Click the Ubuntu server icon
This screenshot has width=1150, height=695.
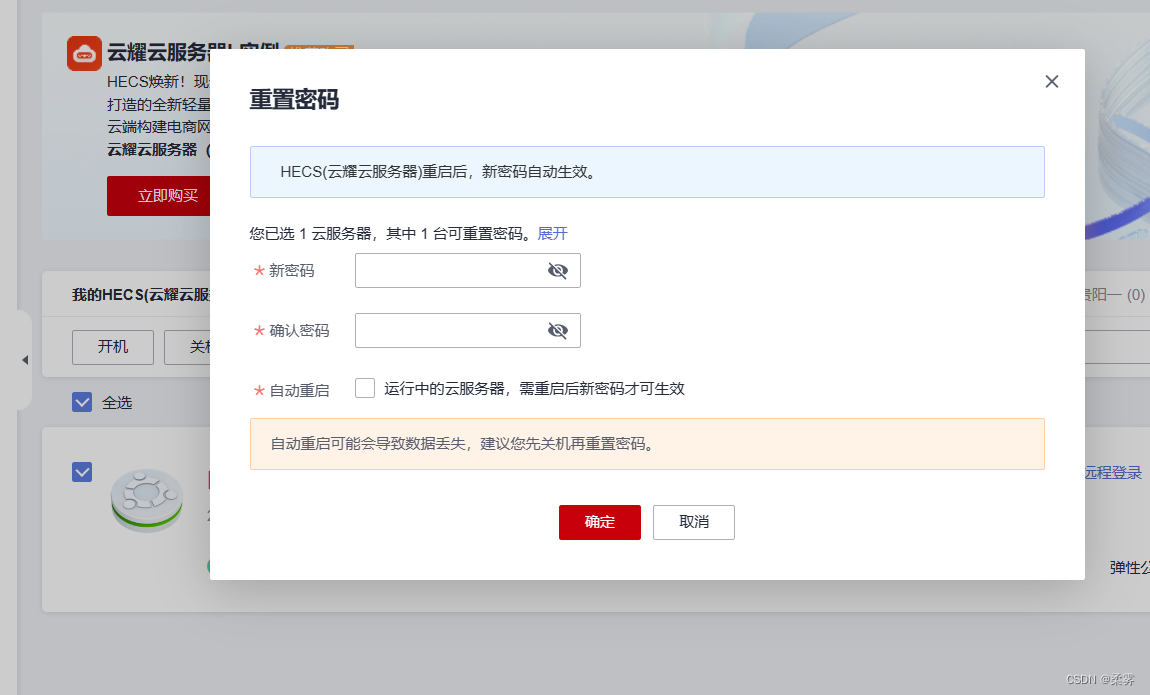click(147, 500)
